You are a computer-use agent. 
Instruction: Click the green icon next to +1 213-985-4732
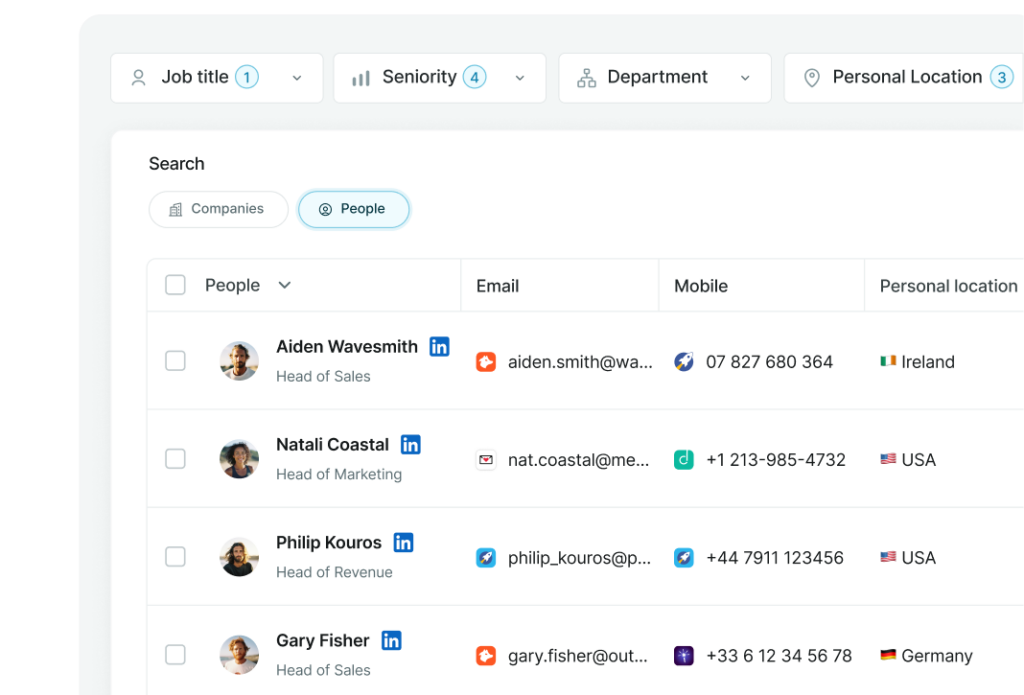(x=684, y=460)
